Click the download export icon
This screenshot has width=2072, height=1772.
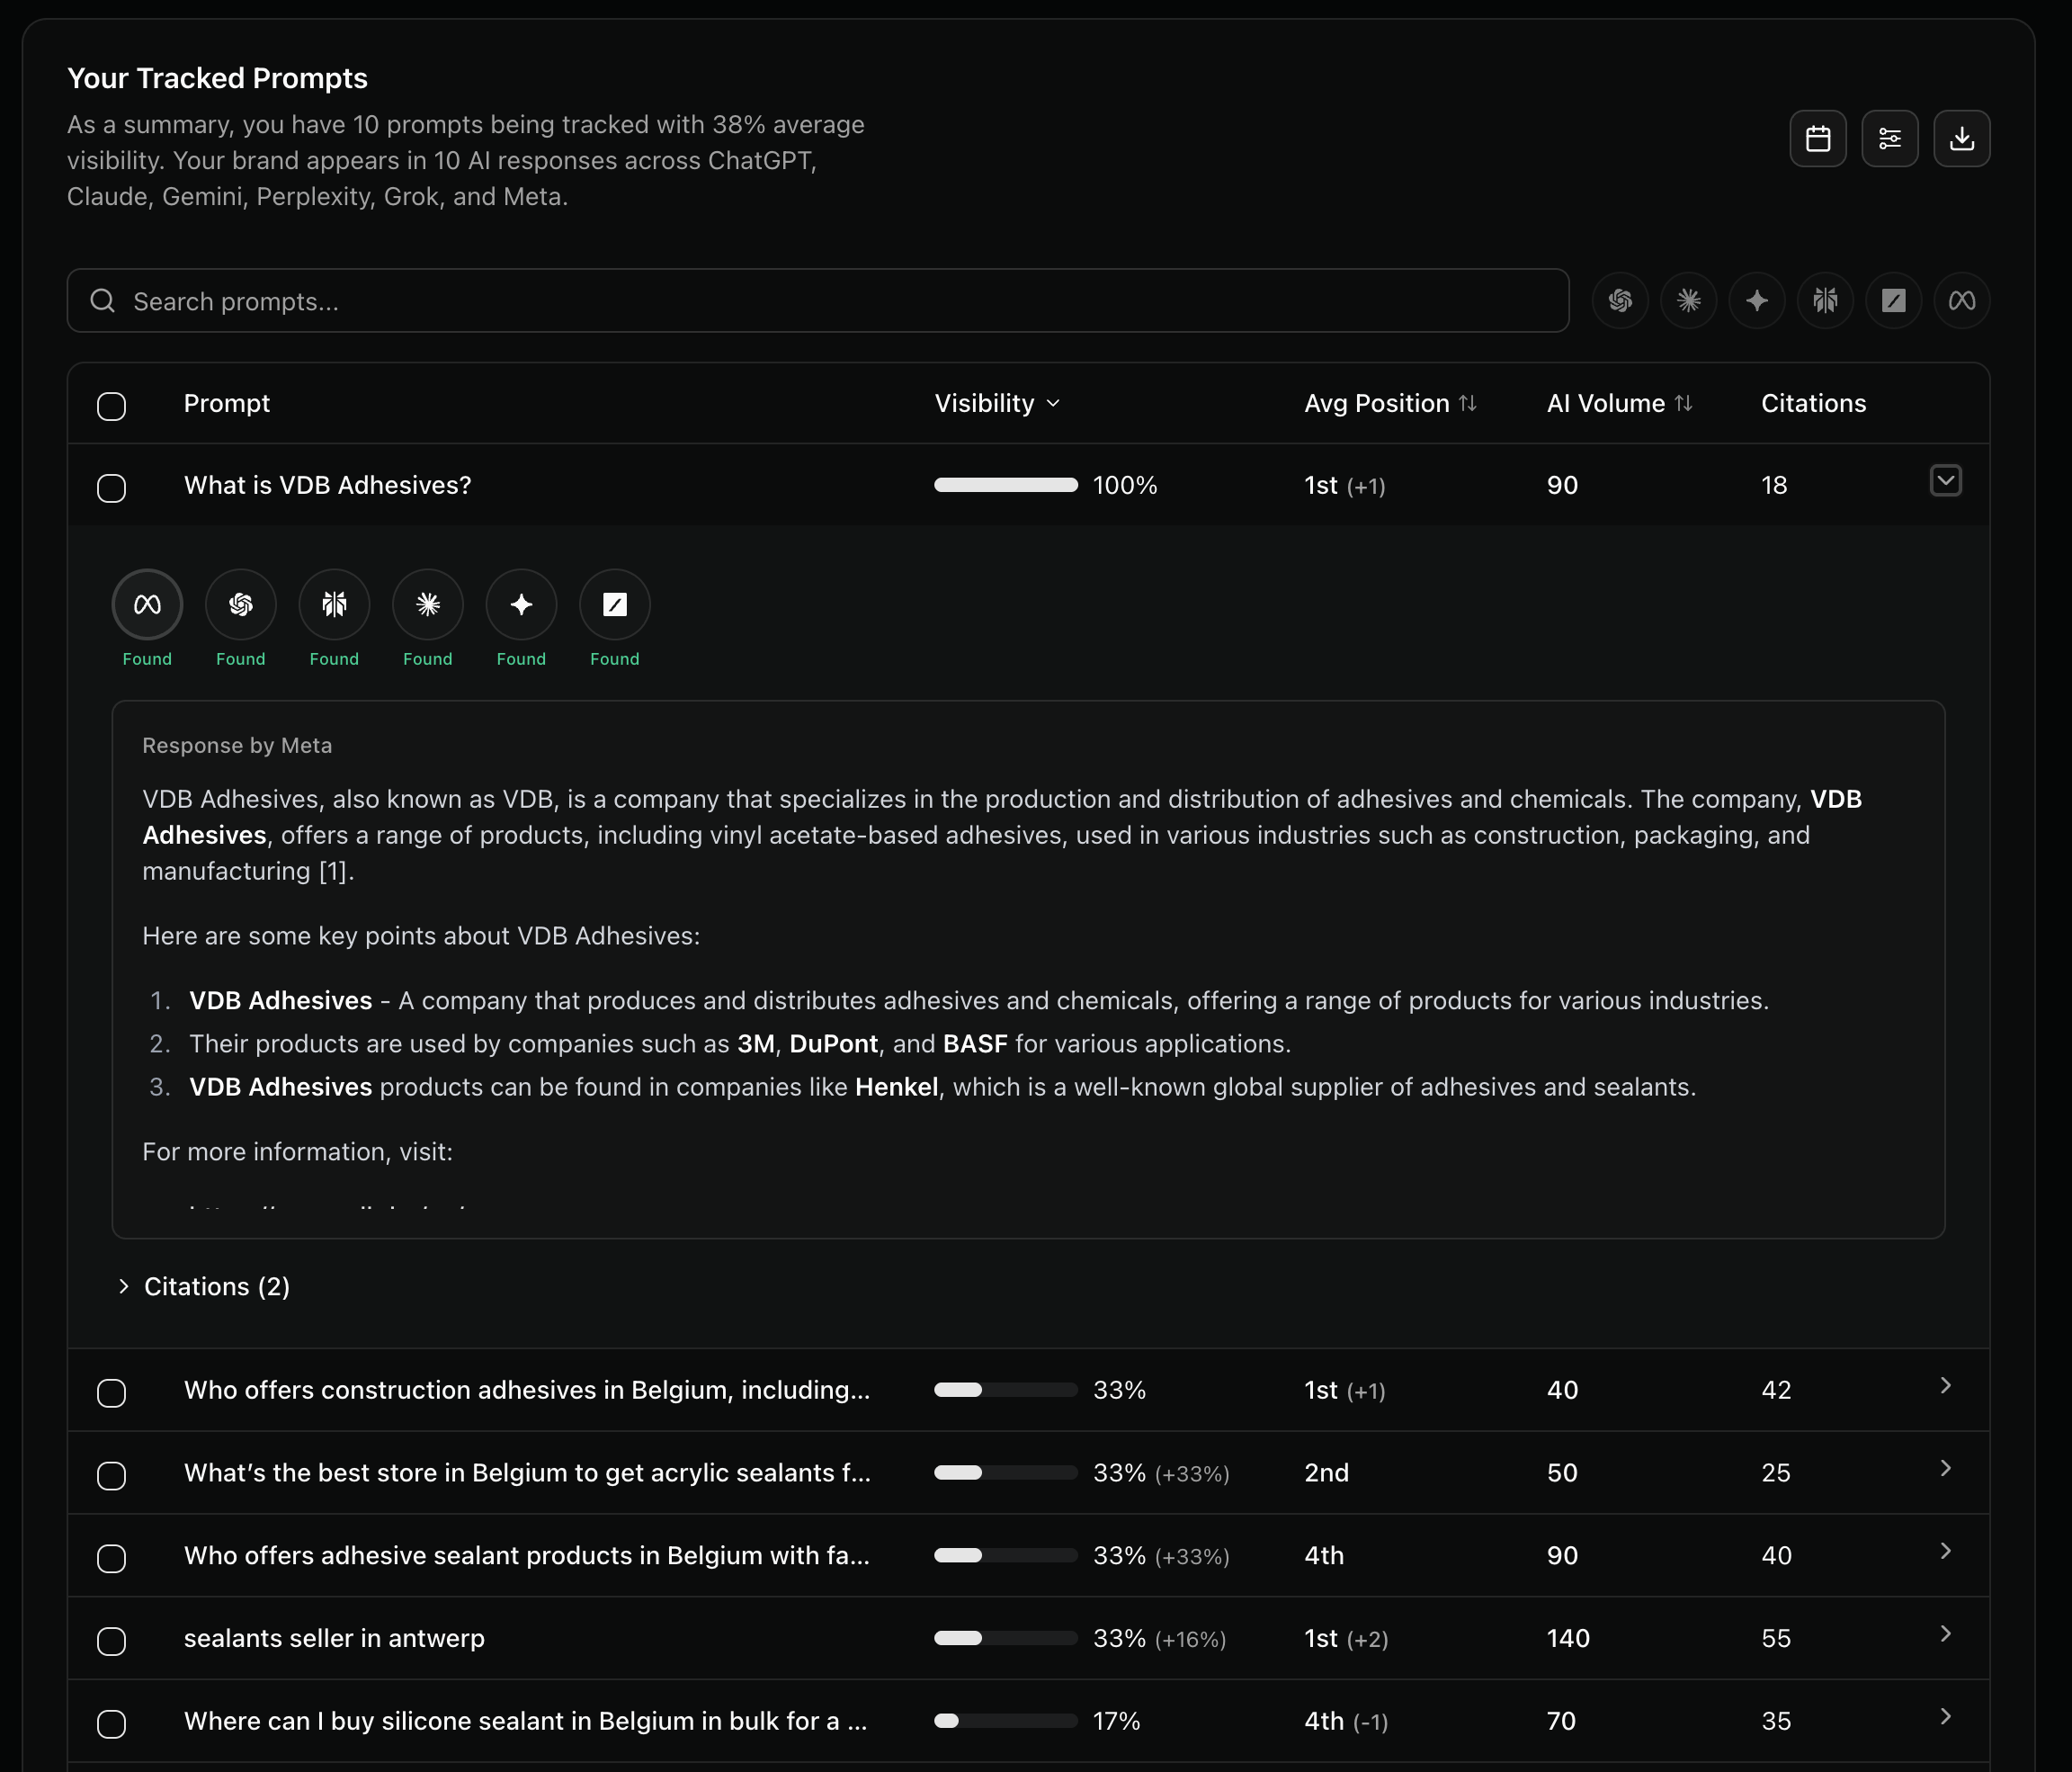tap(1961, 138)
